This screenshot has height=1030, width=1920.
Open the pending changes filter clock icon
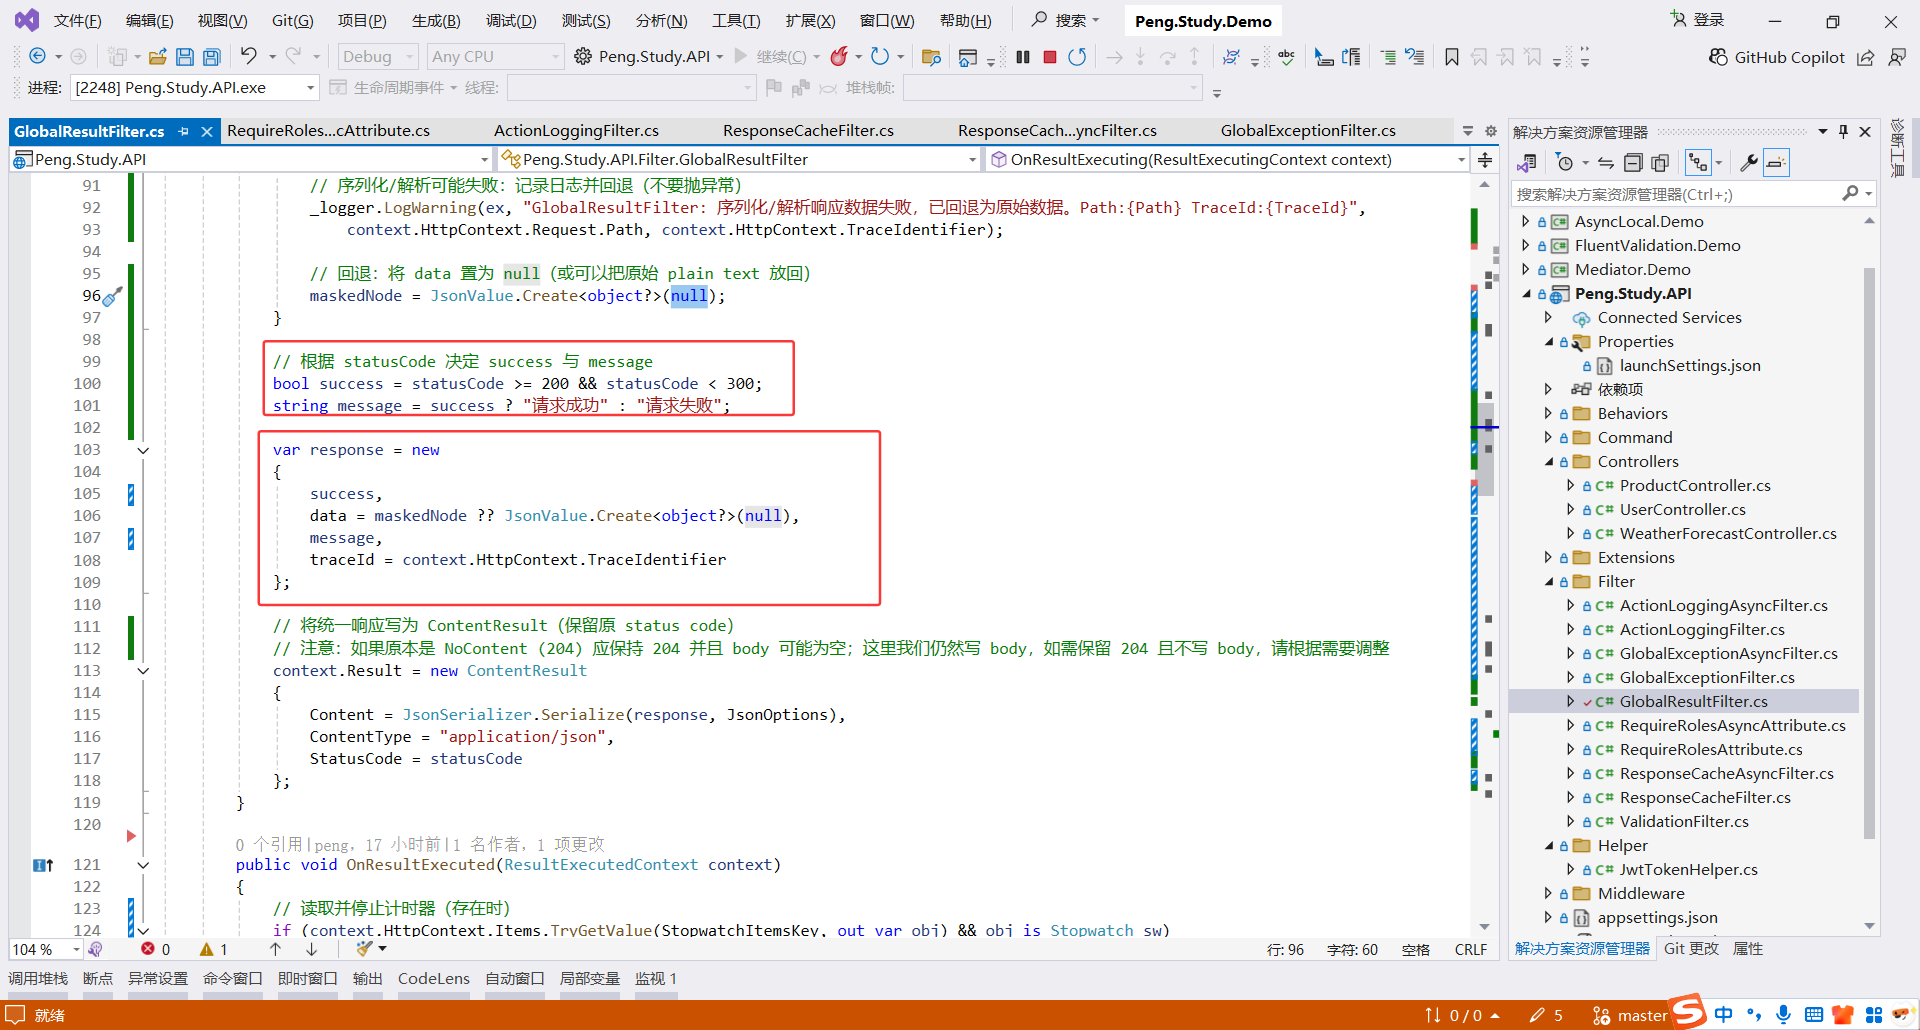click(1566, 163)
